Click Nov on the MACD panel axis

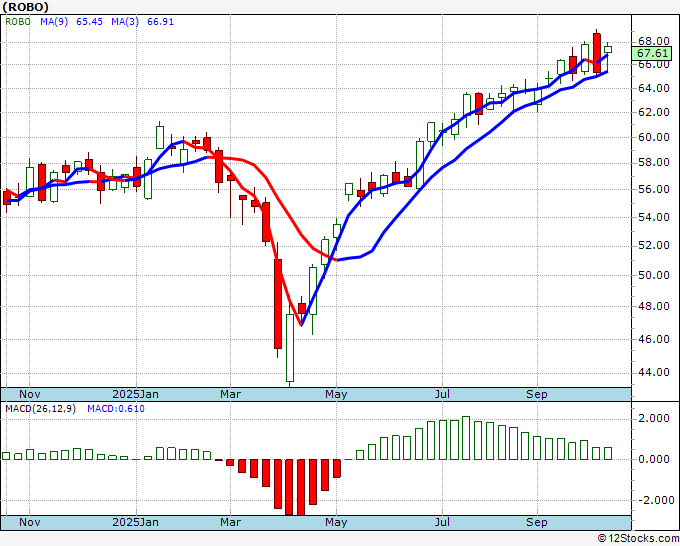(30, 522)
